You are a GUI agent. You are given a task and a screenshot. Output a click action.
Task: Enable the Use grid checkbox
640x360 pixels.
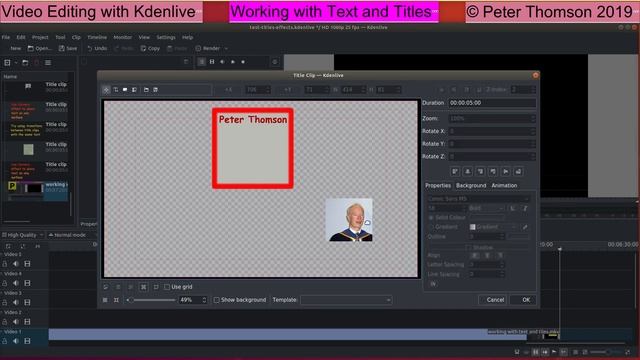tap(167, 287)
